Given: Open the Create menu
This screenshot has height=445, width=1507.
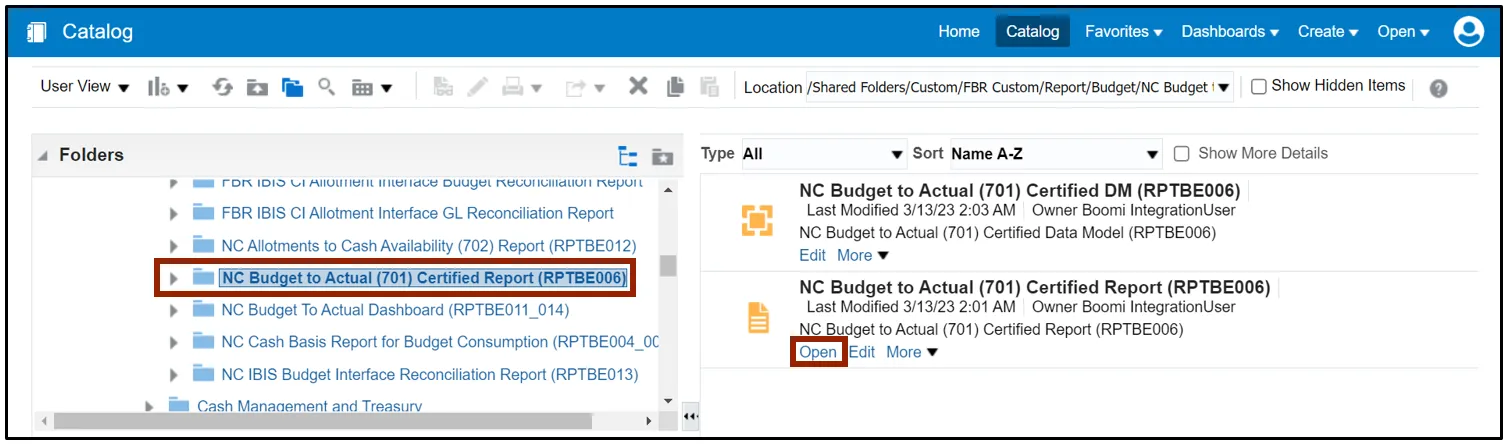Looking at the screenshot, I should pos(1329,32).
